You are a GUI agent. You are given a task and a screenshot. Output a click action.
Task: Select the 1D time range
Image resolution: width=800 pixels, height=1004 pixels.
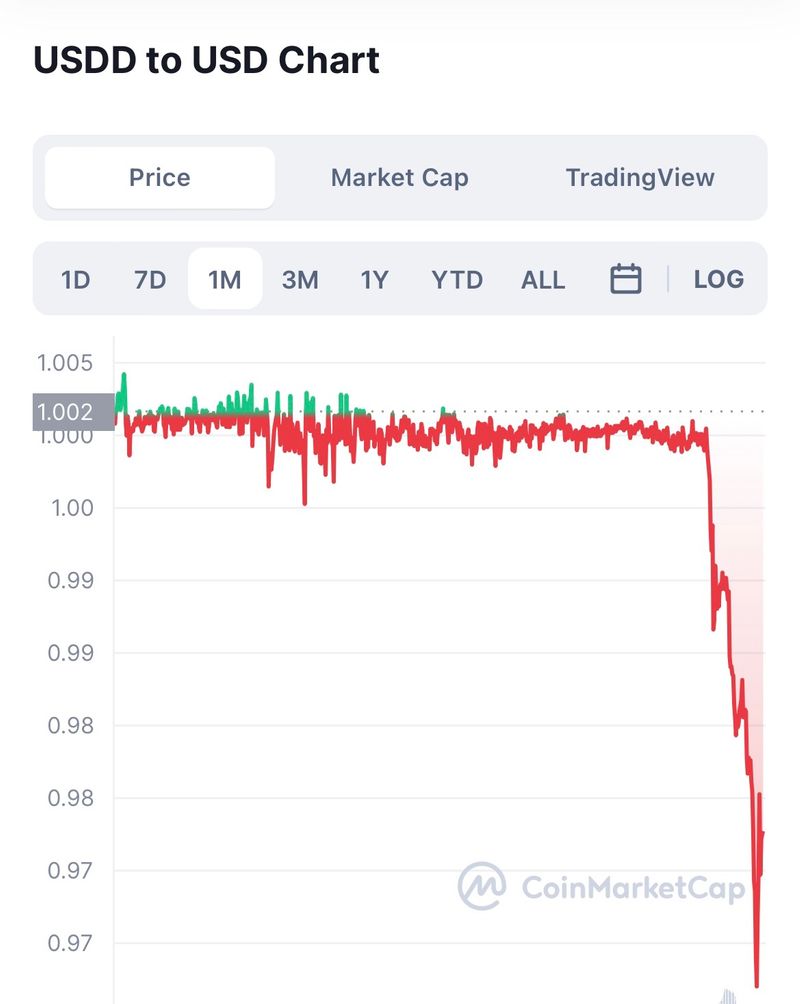tap(76, 279)
